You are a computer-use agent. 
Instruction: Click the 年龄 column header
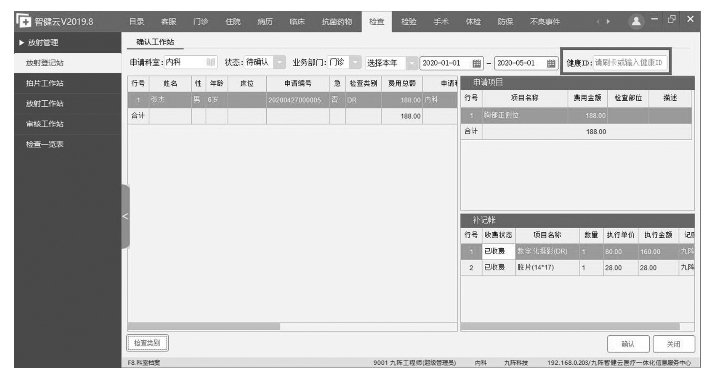(217, 84)
